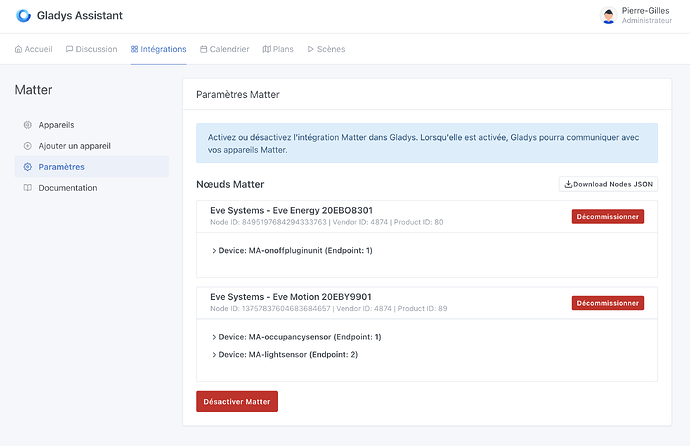Click the Gladys Assistant logo icon
Screen dimensions: 690x446
pyautogui.click(x=23, y=15)
